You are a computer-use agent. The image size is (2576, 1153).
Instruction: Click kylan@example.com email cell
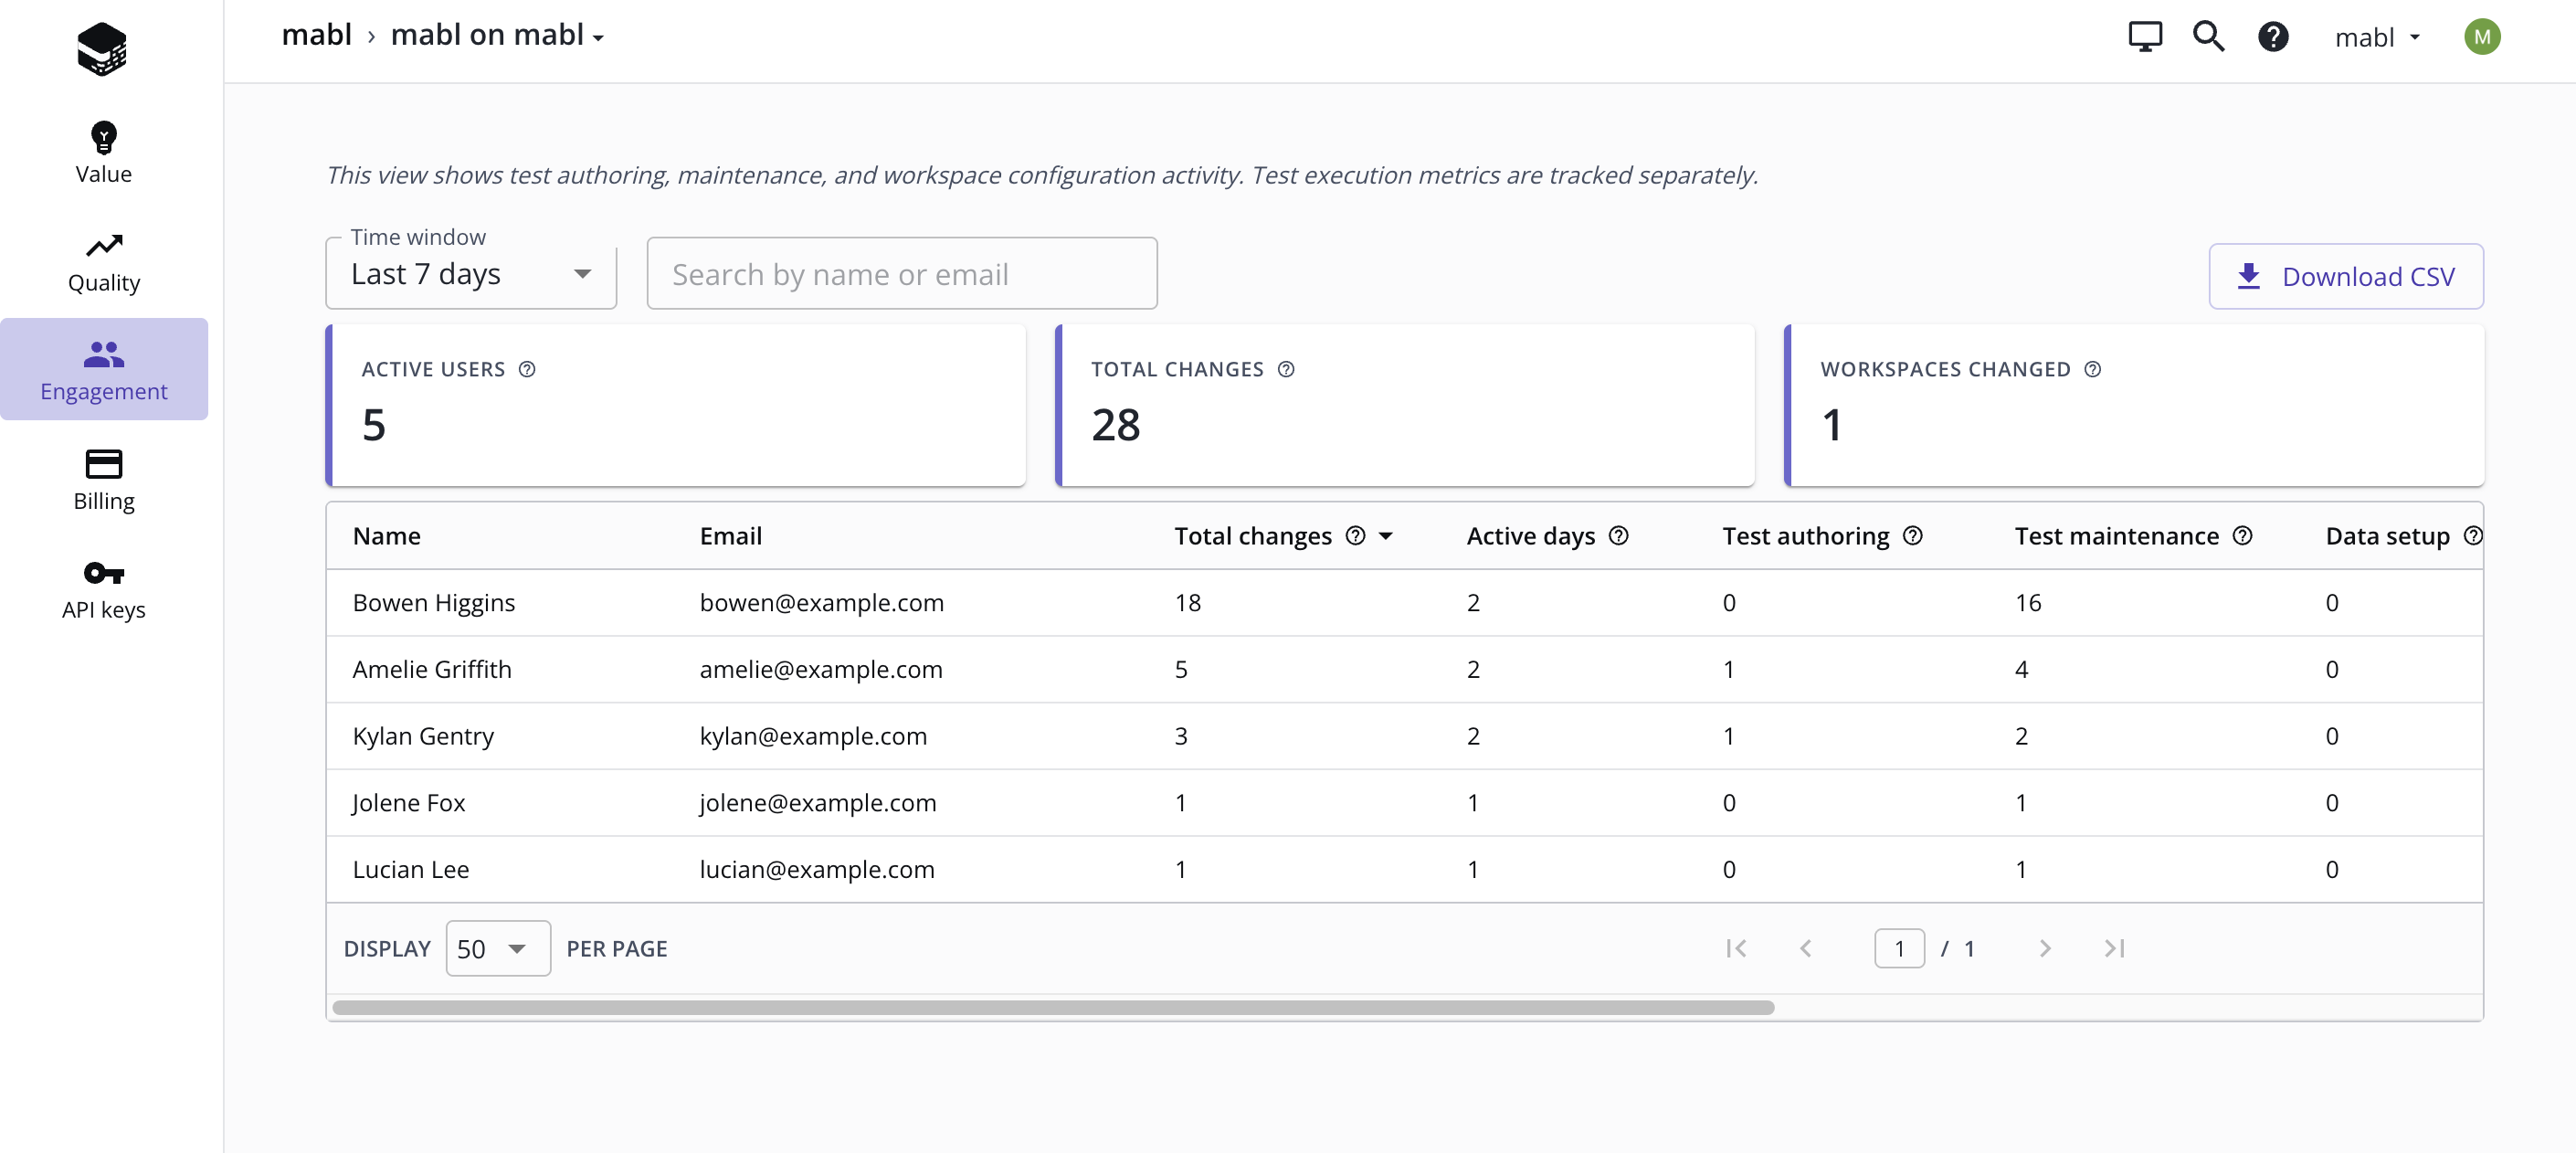(x=812, y=736)
